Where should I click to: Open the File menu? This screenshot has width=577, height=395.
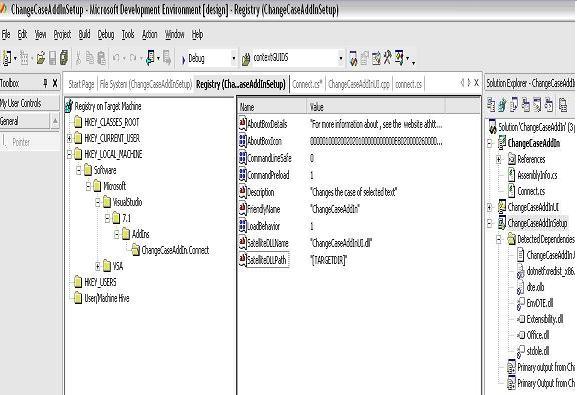(x=6, y=35)
